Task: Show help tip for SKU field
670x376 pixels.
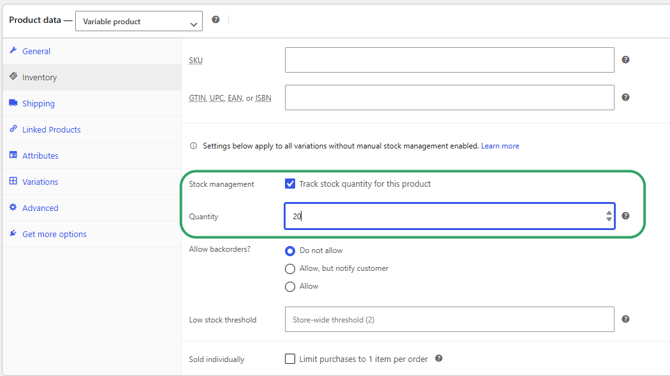Action: tap(626, 60)
